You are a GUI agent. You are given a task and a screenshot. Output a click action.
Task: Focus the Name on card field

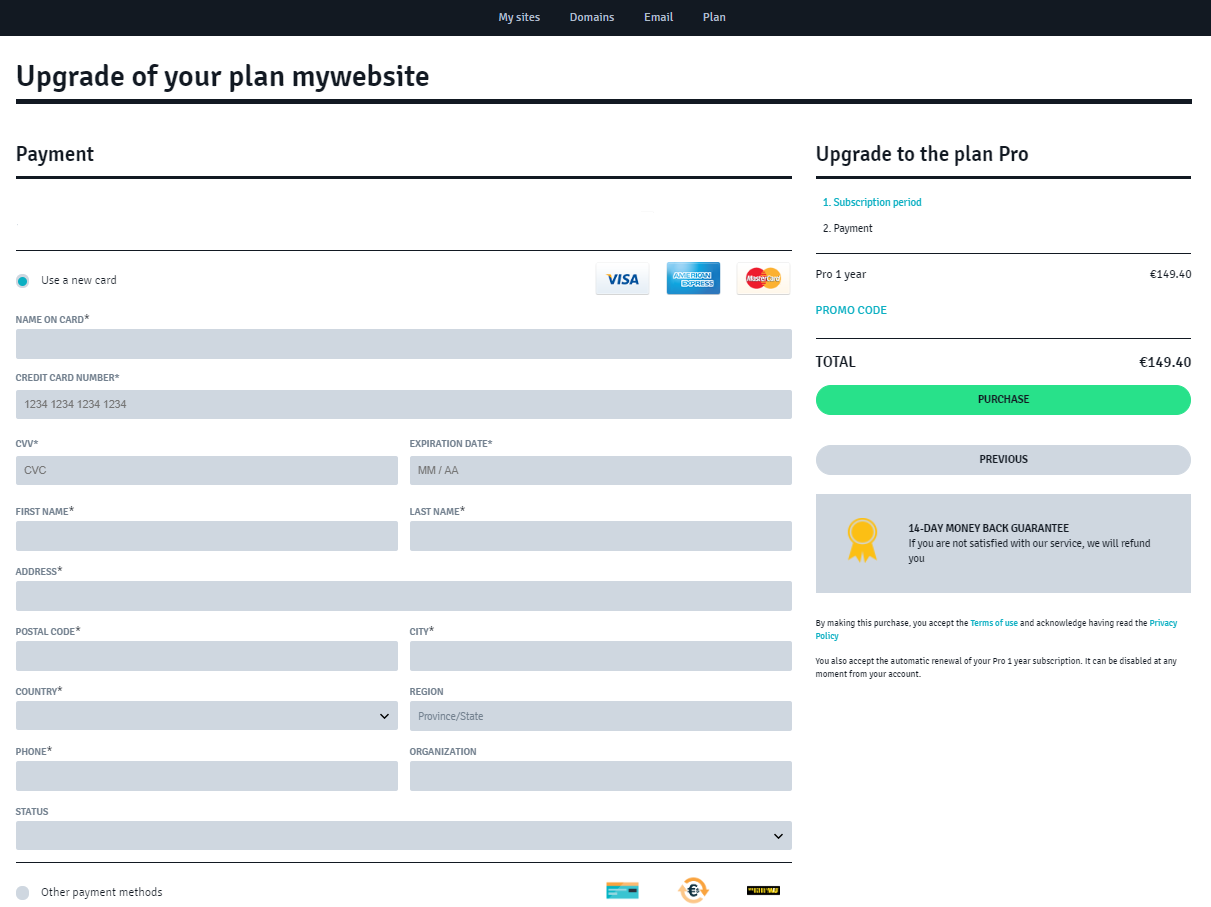tap(404, 344)
